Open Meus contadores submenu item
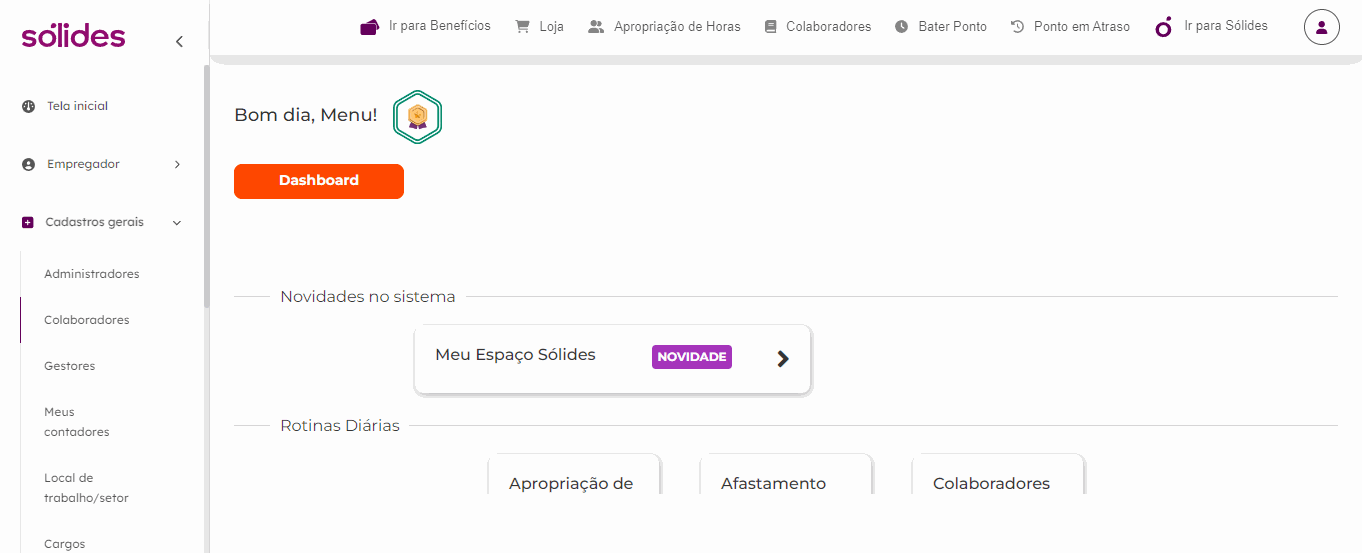Screen dimensions: 1362x553 tap(77, 422)
